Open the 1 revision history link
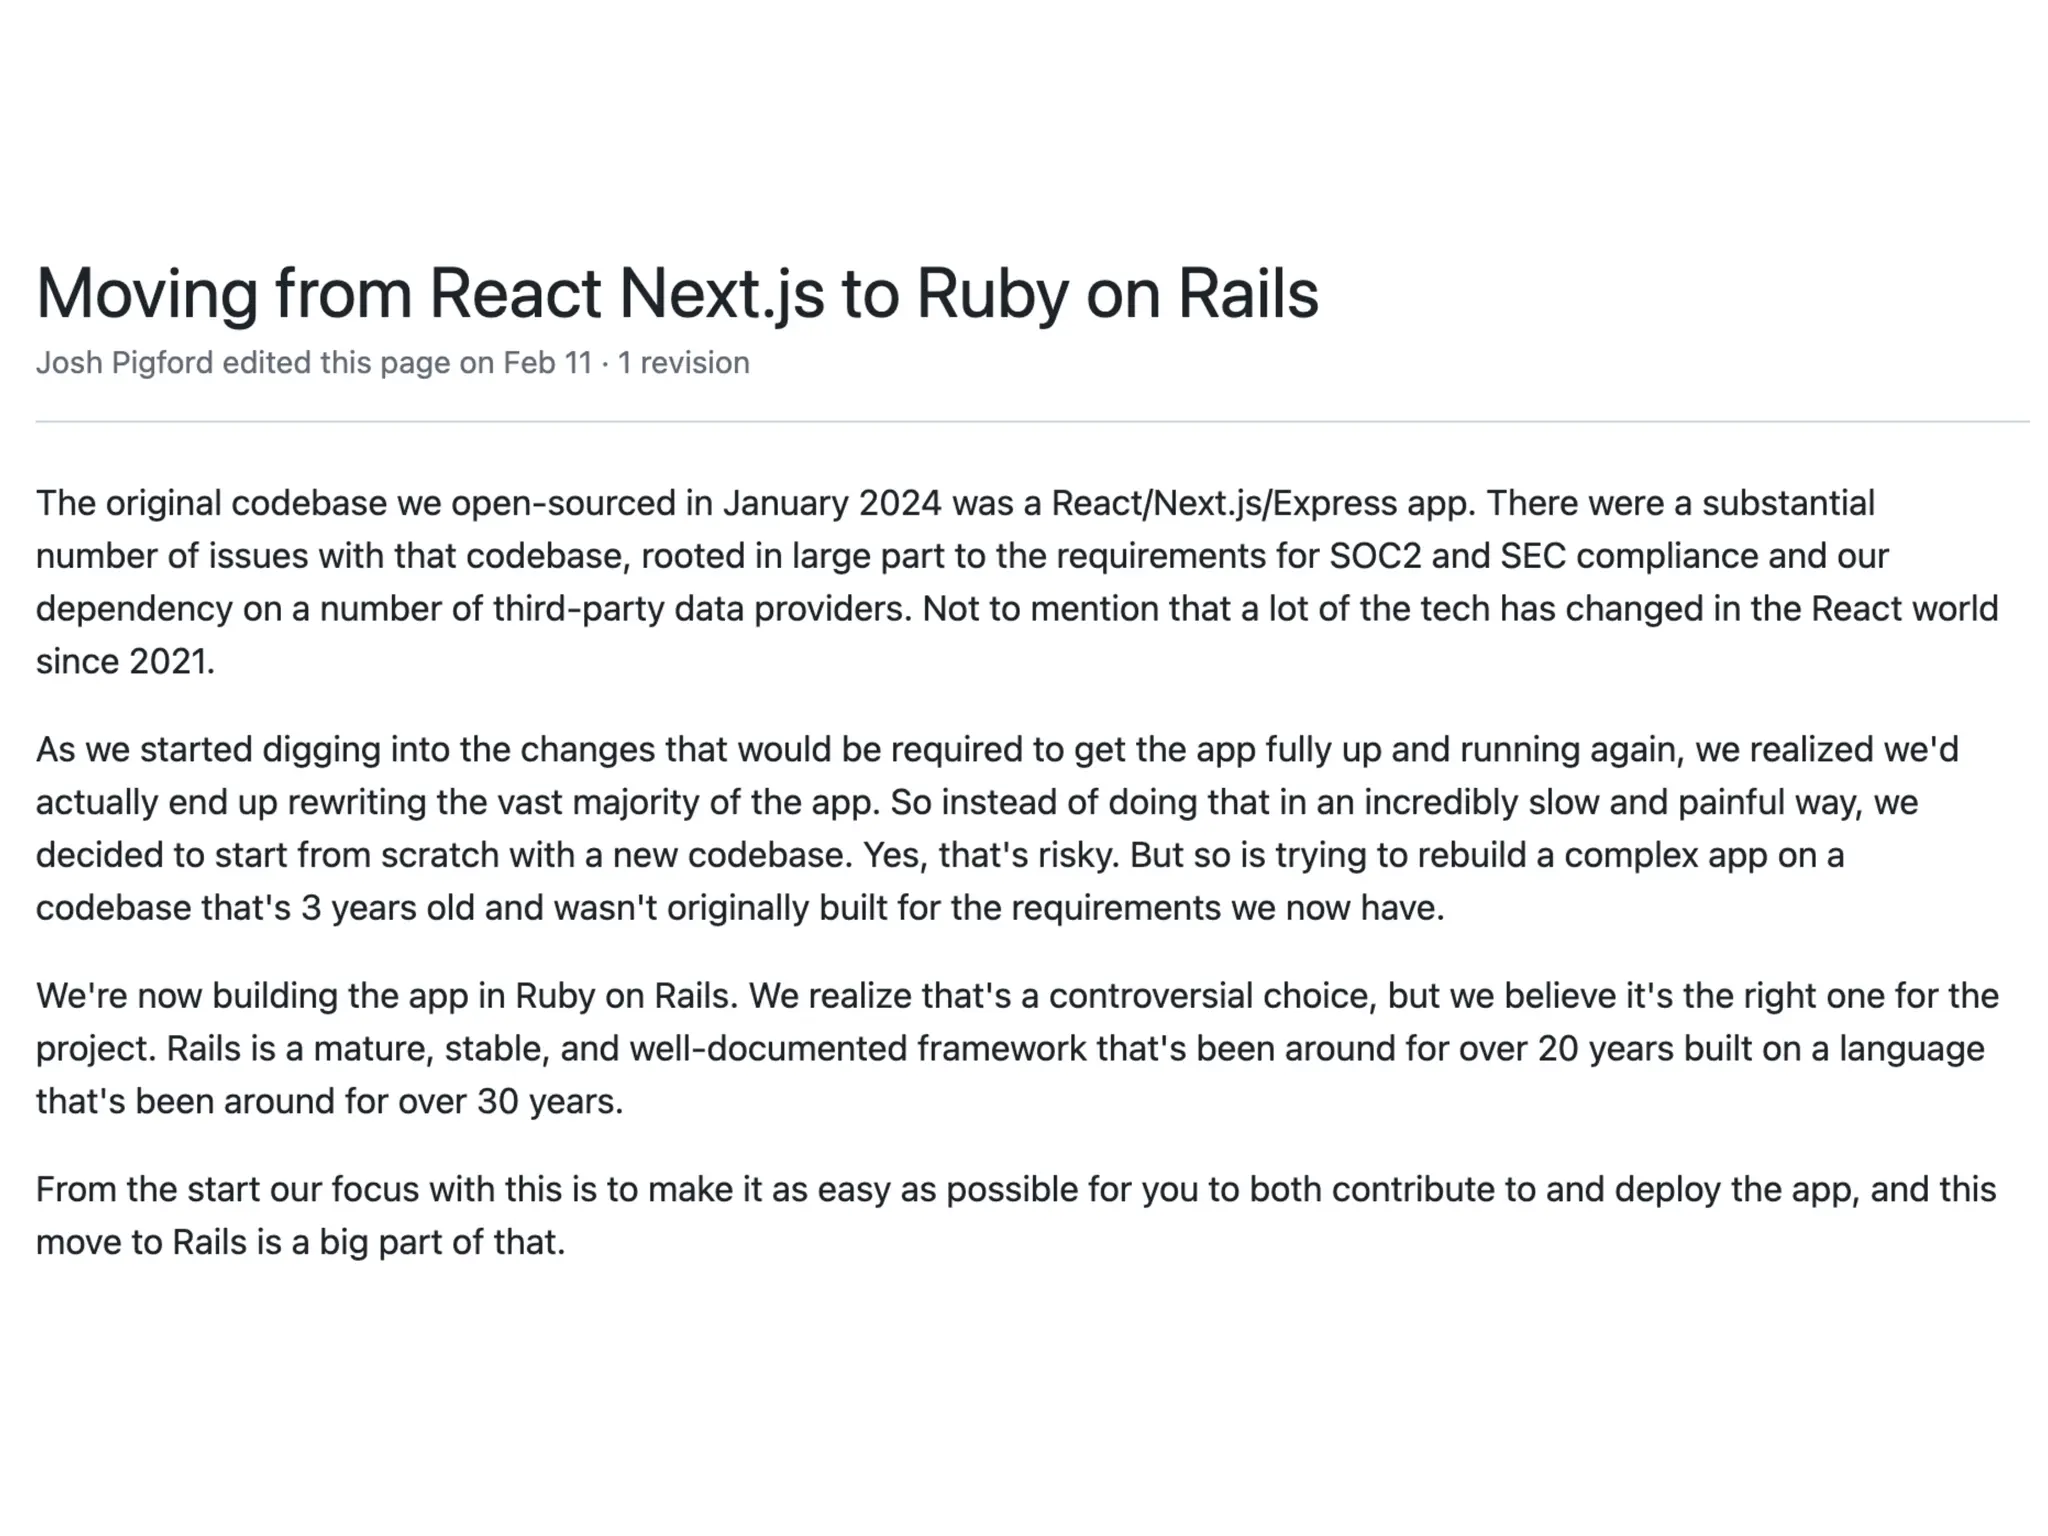 [x=683, y=363]
